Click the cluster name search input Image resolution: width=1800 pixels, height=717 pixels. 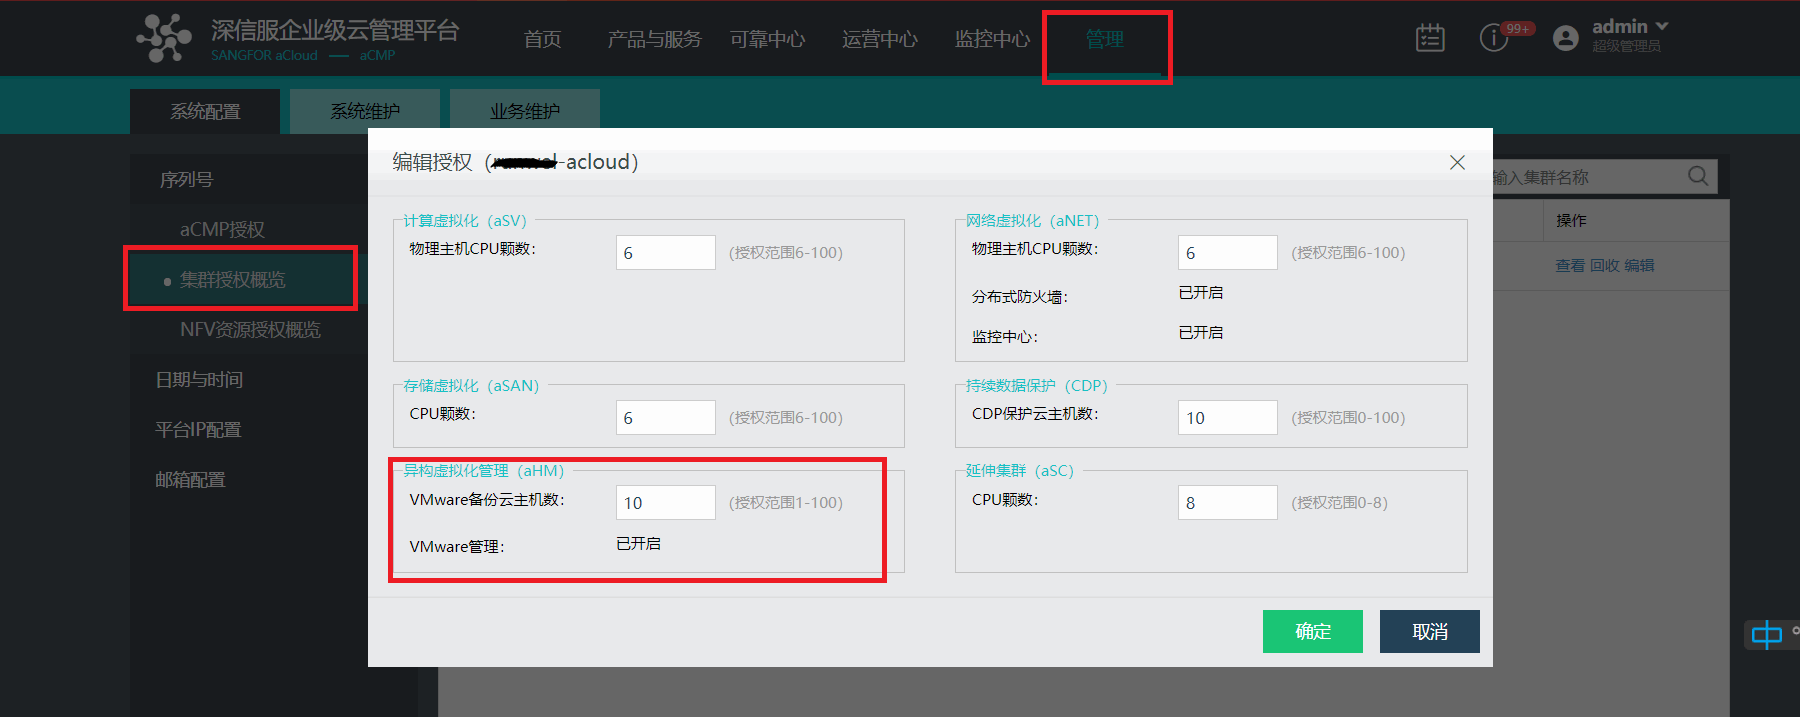[x=1588, y=177]
